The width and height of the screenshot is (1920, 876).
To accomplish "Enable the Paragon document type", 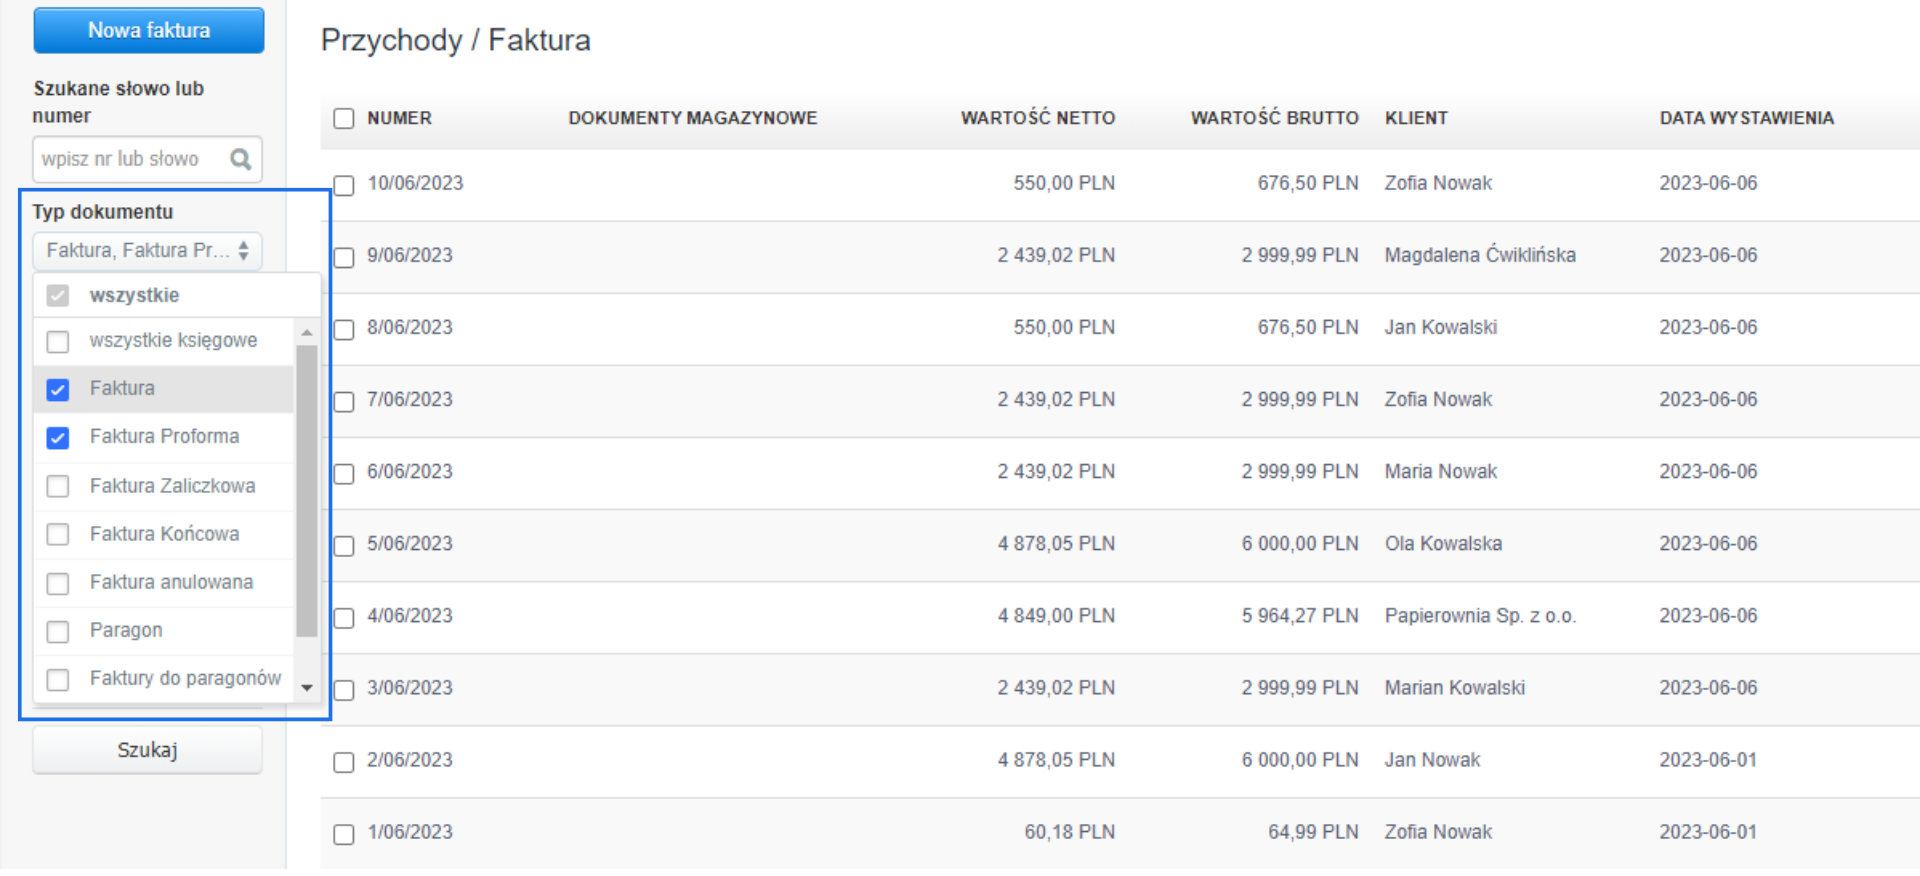I will [x=58, y=632].
